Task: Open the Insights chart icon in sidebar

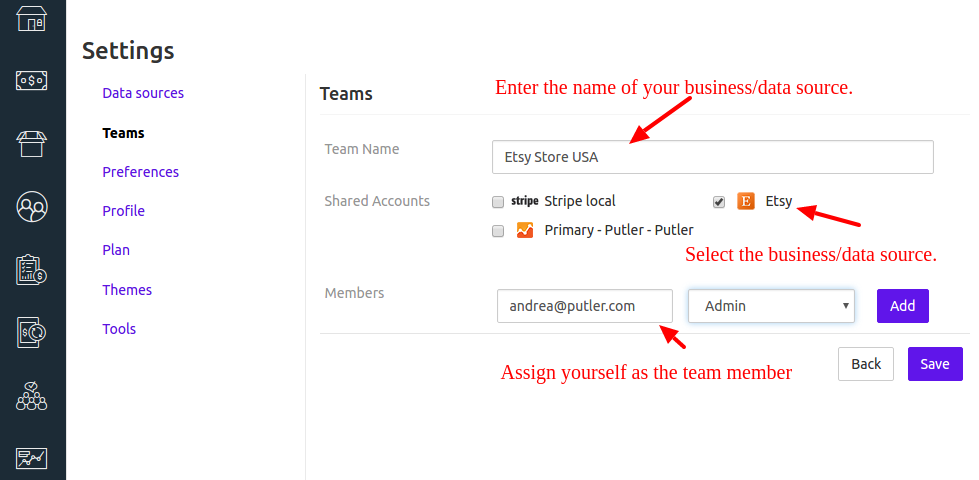Action: [x=32, y=459]
